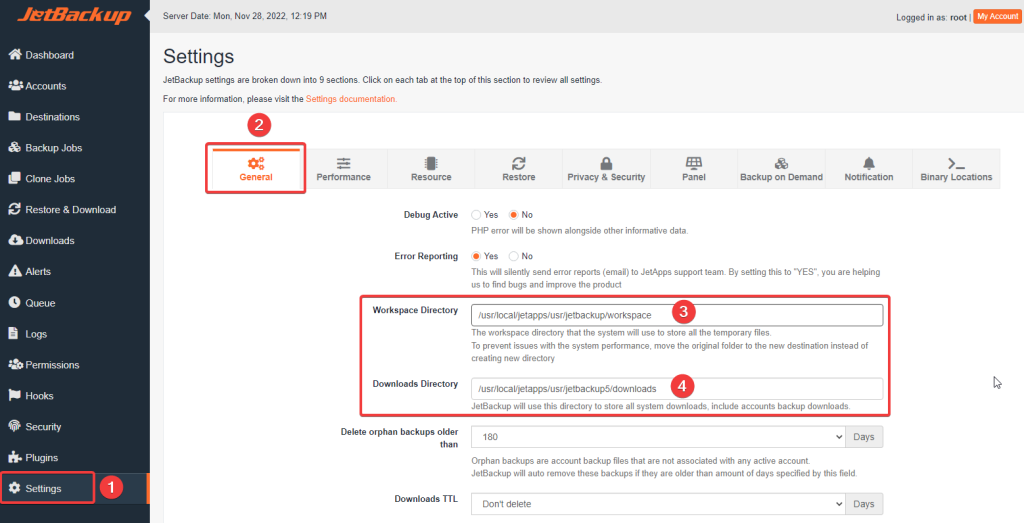This screenshot has width=1024, height=523.
Task: Click the 'Delete orphan backups older than' label
Action: (x=399, y=437)
